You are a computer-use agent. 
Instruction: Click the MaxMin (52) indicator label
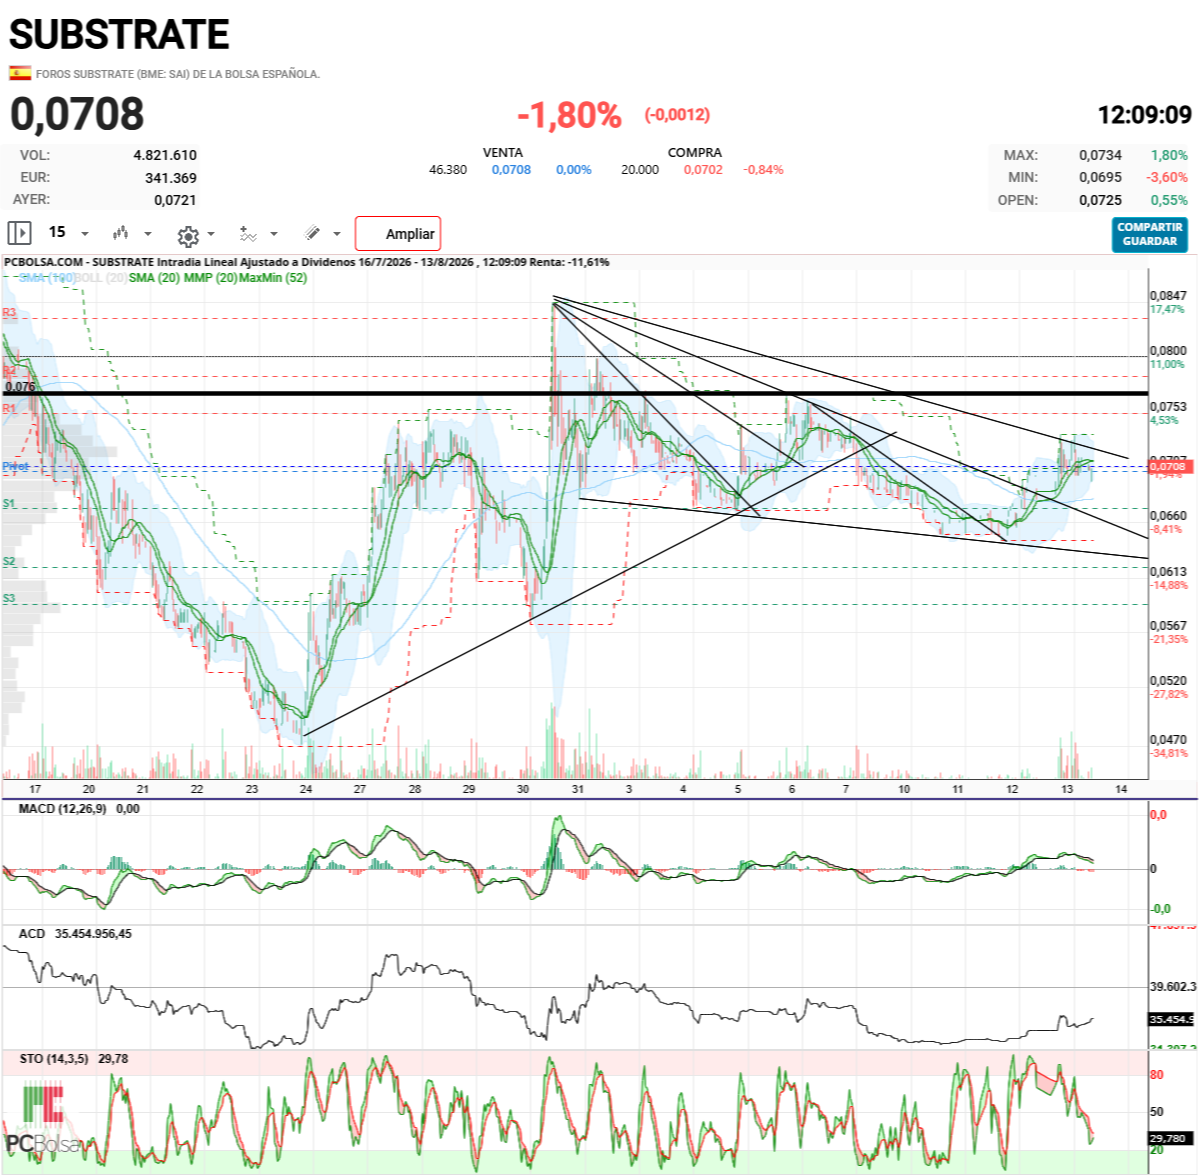tap(273, 278)
